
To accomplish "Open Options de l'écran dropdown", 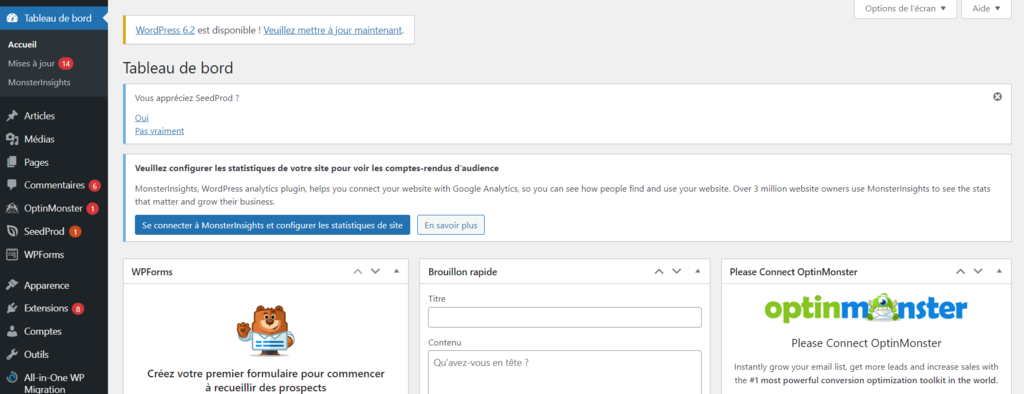I will [905, 9].
